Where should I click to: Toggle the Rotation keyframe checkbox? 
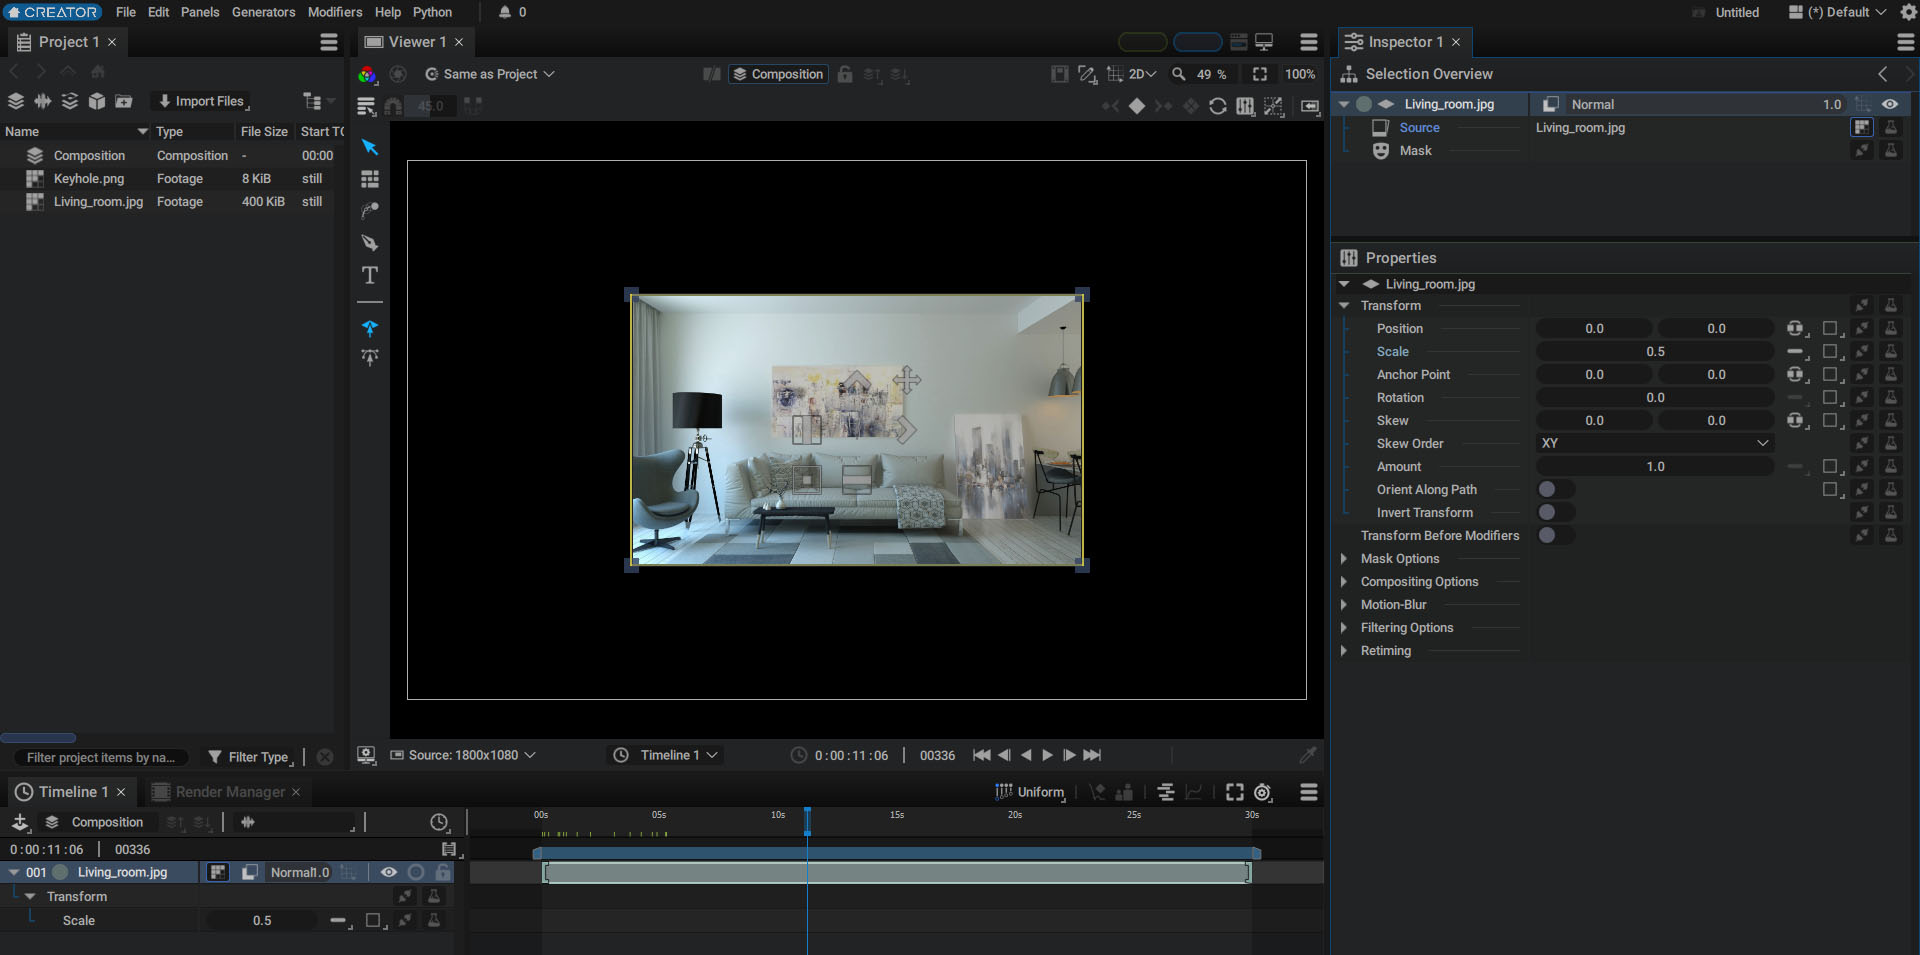pos(1831,397)
